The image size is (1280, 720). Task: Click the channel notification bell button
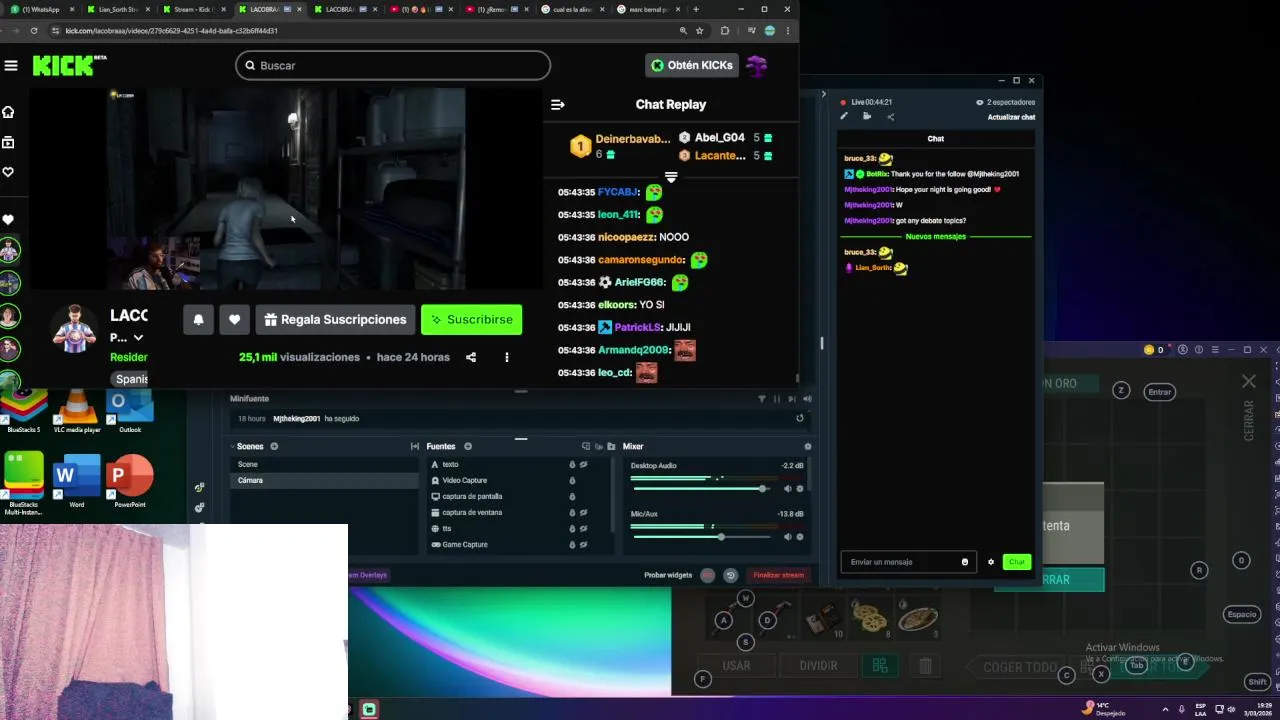(198, 320)
